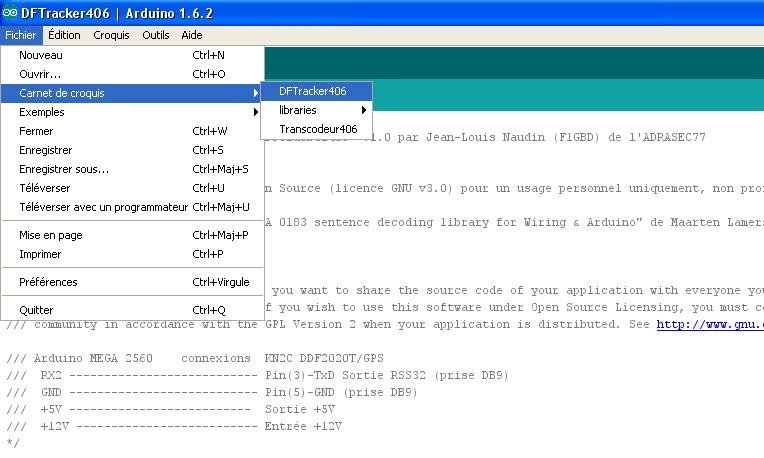Screen dimensions: 764x458
Task: Open Préférences from the Fichier menu
Action: point(133,282)
